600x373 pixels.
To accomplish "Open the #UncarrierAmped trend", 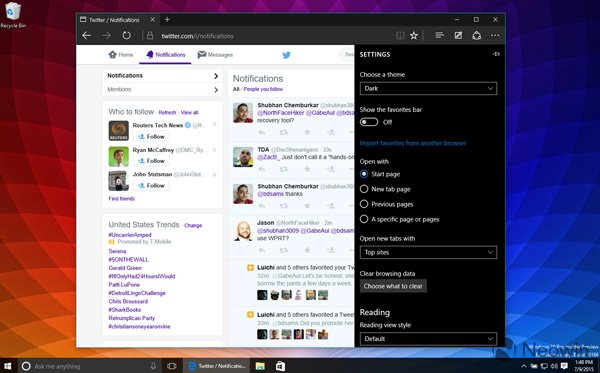I will coord(130,235).
